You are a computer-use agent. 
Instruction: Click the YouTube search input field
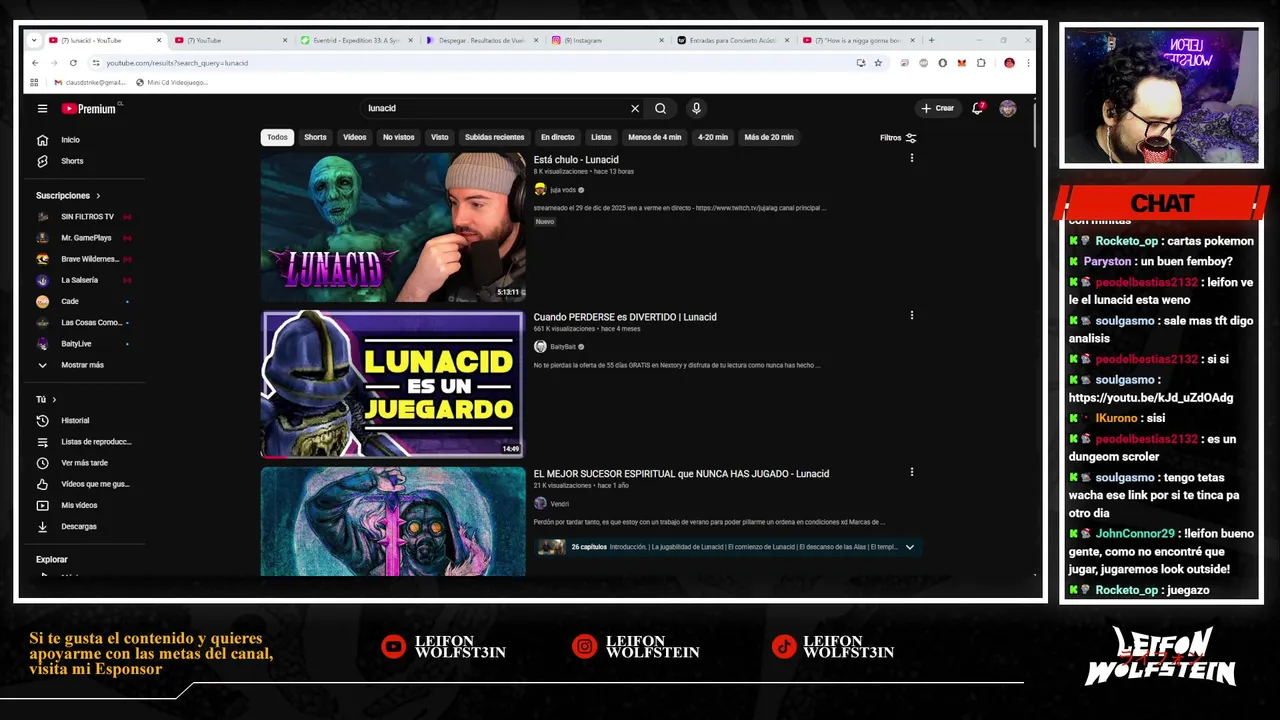tap(495, 108)
